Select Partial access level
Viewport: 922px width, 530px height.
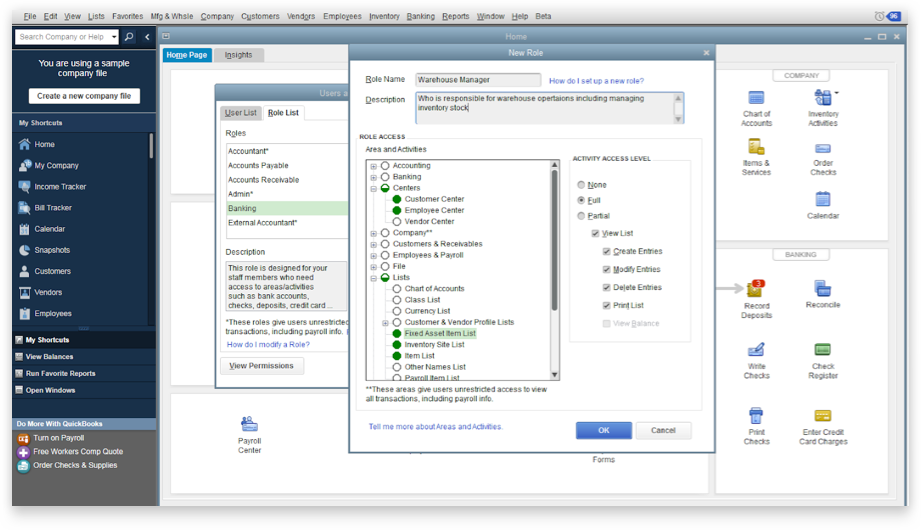point(581,216)
